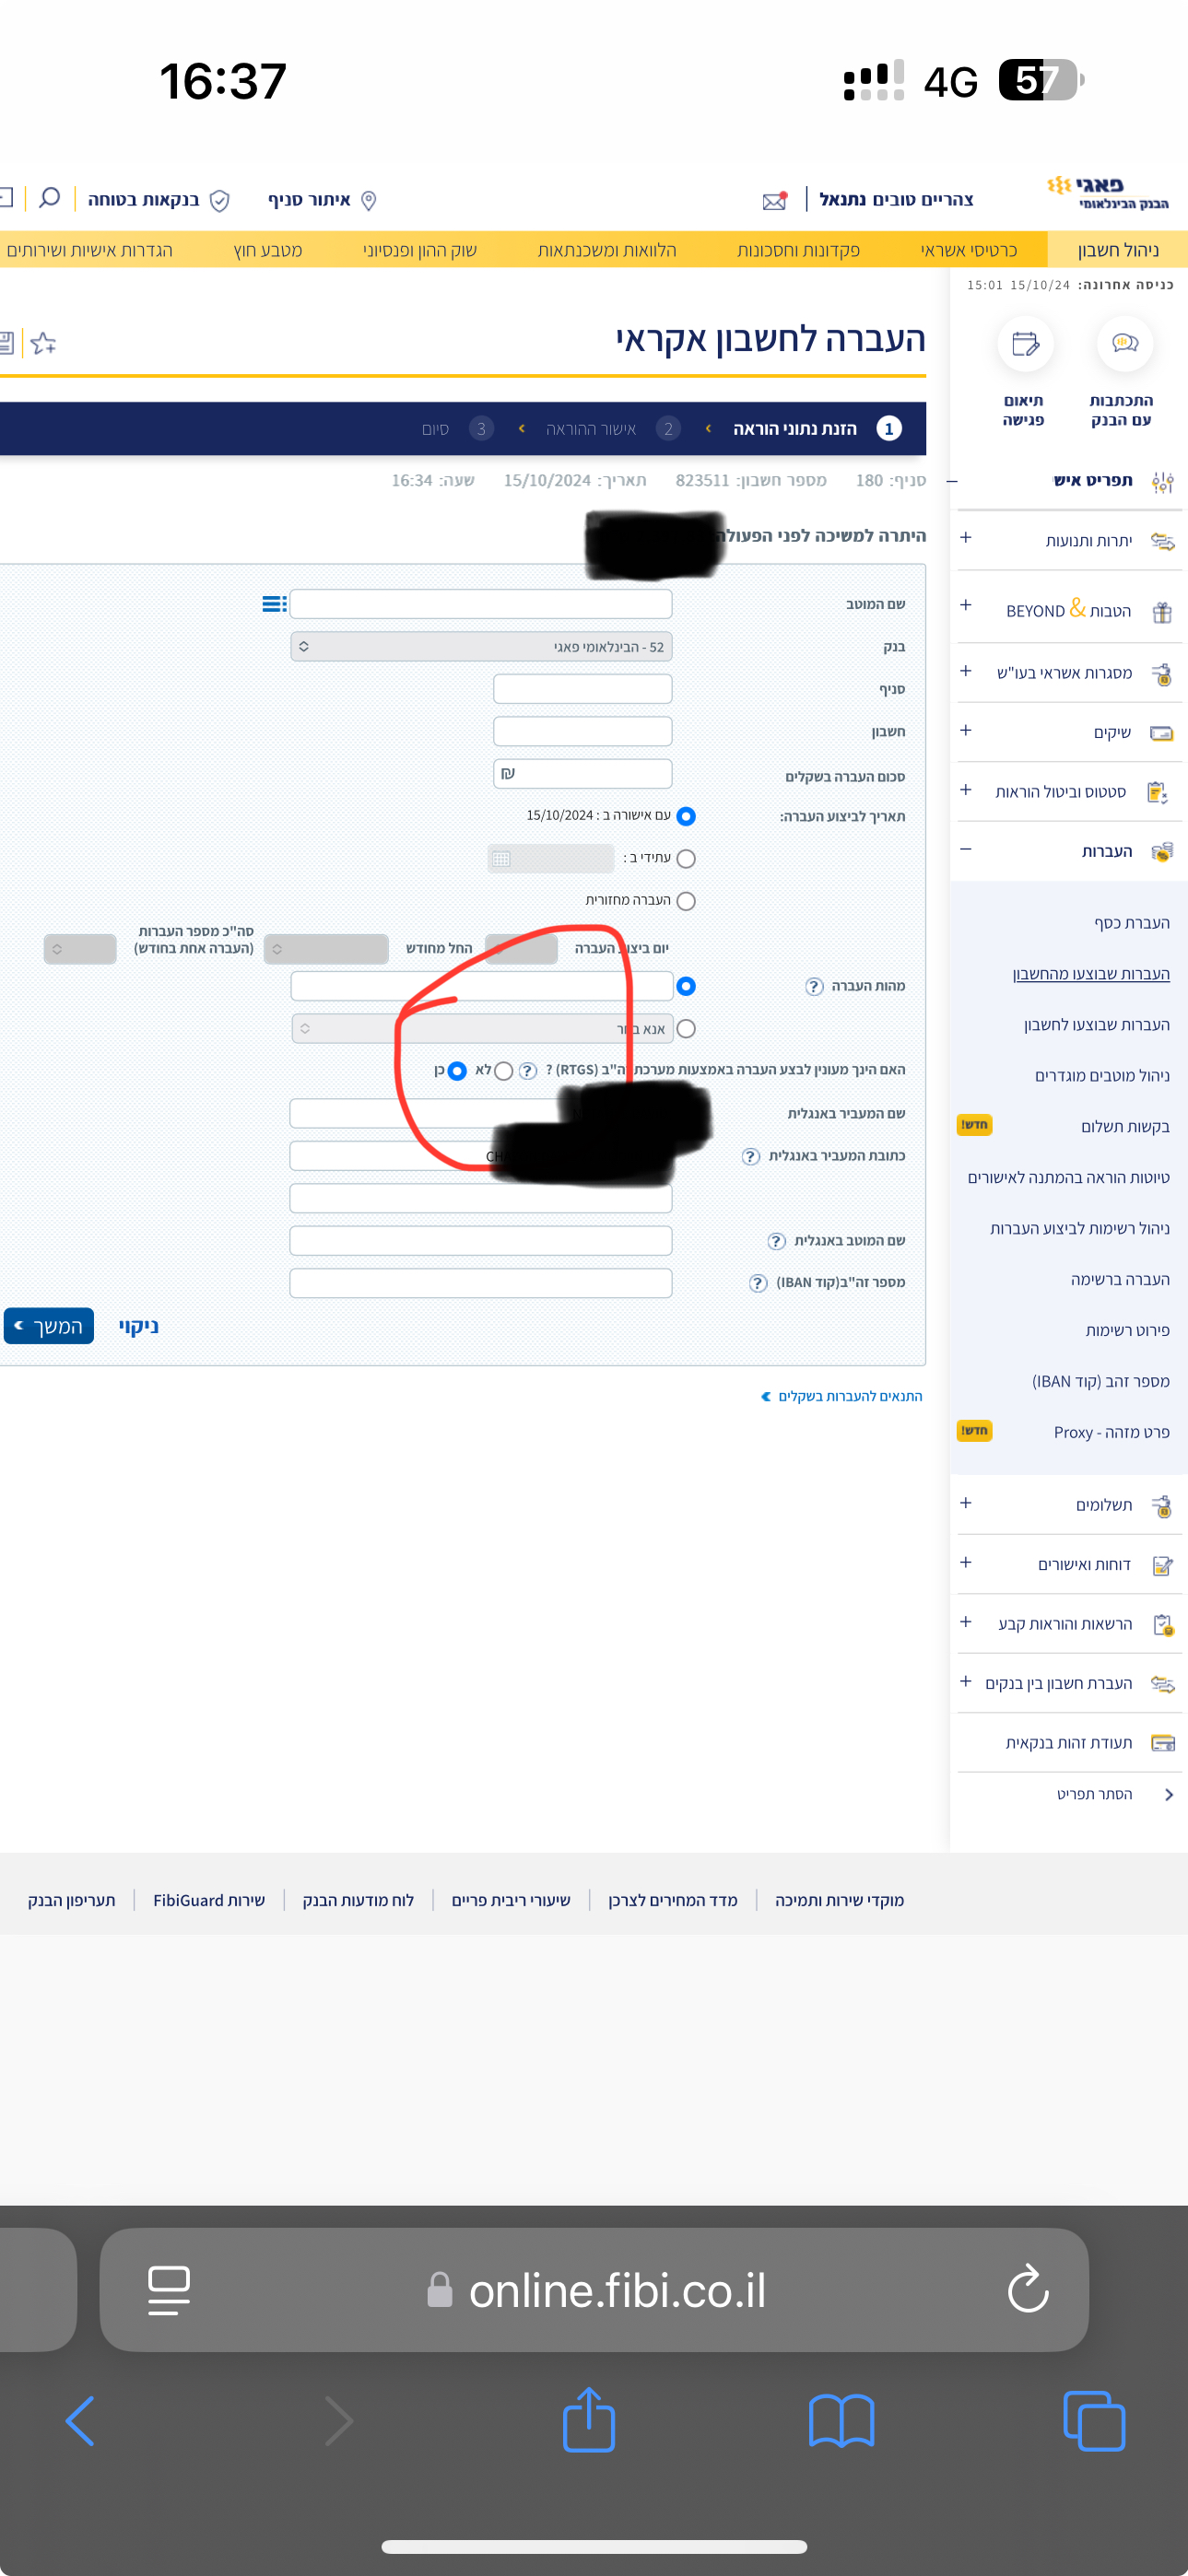
Task: Open the bank selection dropdown
Action: [481, 647]
